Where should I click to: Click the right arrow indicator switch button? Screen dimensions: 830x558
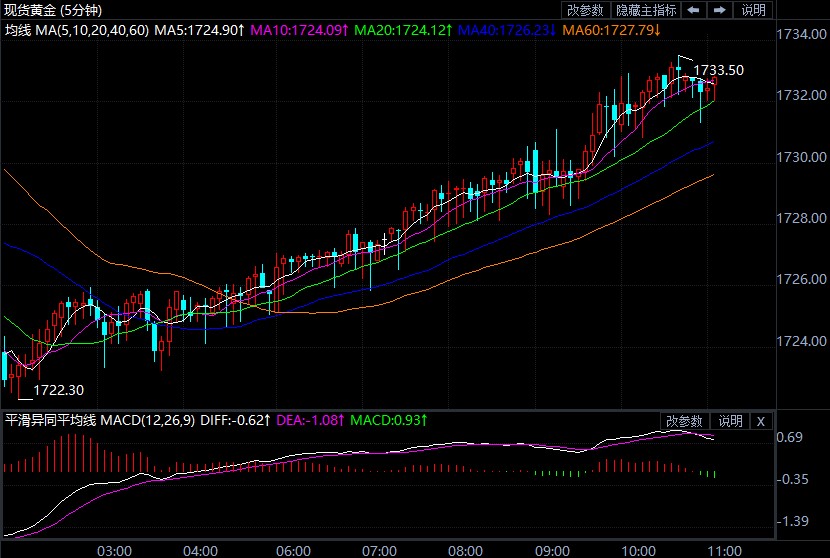(x=718, y=10)
